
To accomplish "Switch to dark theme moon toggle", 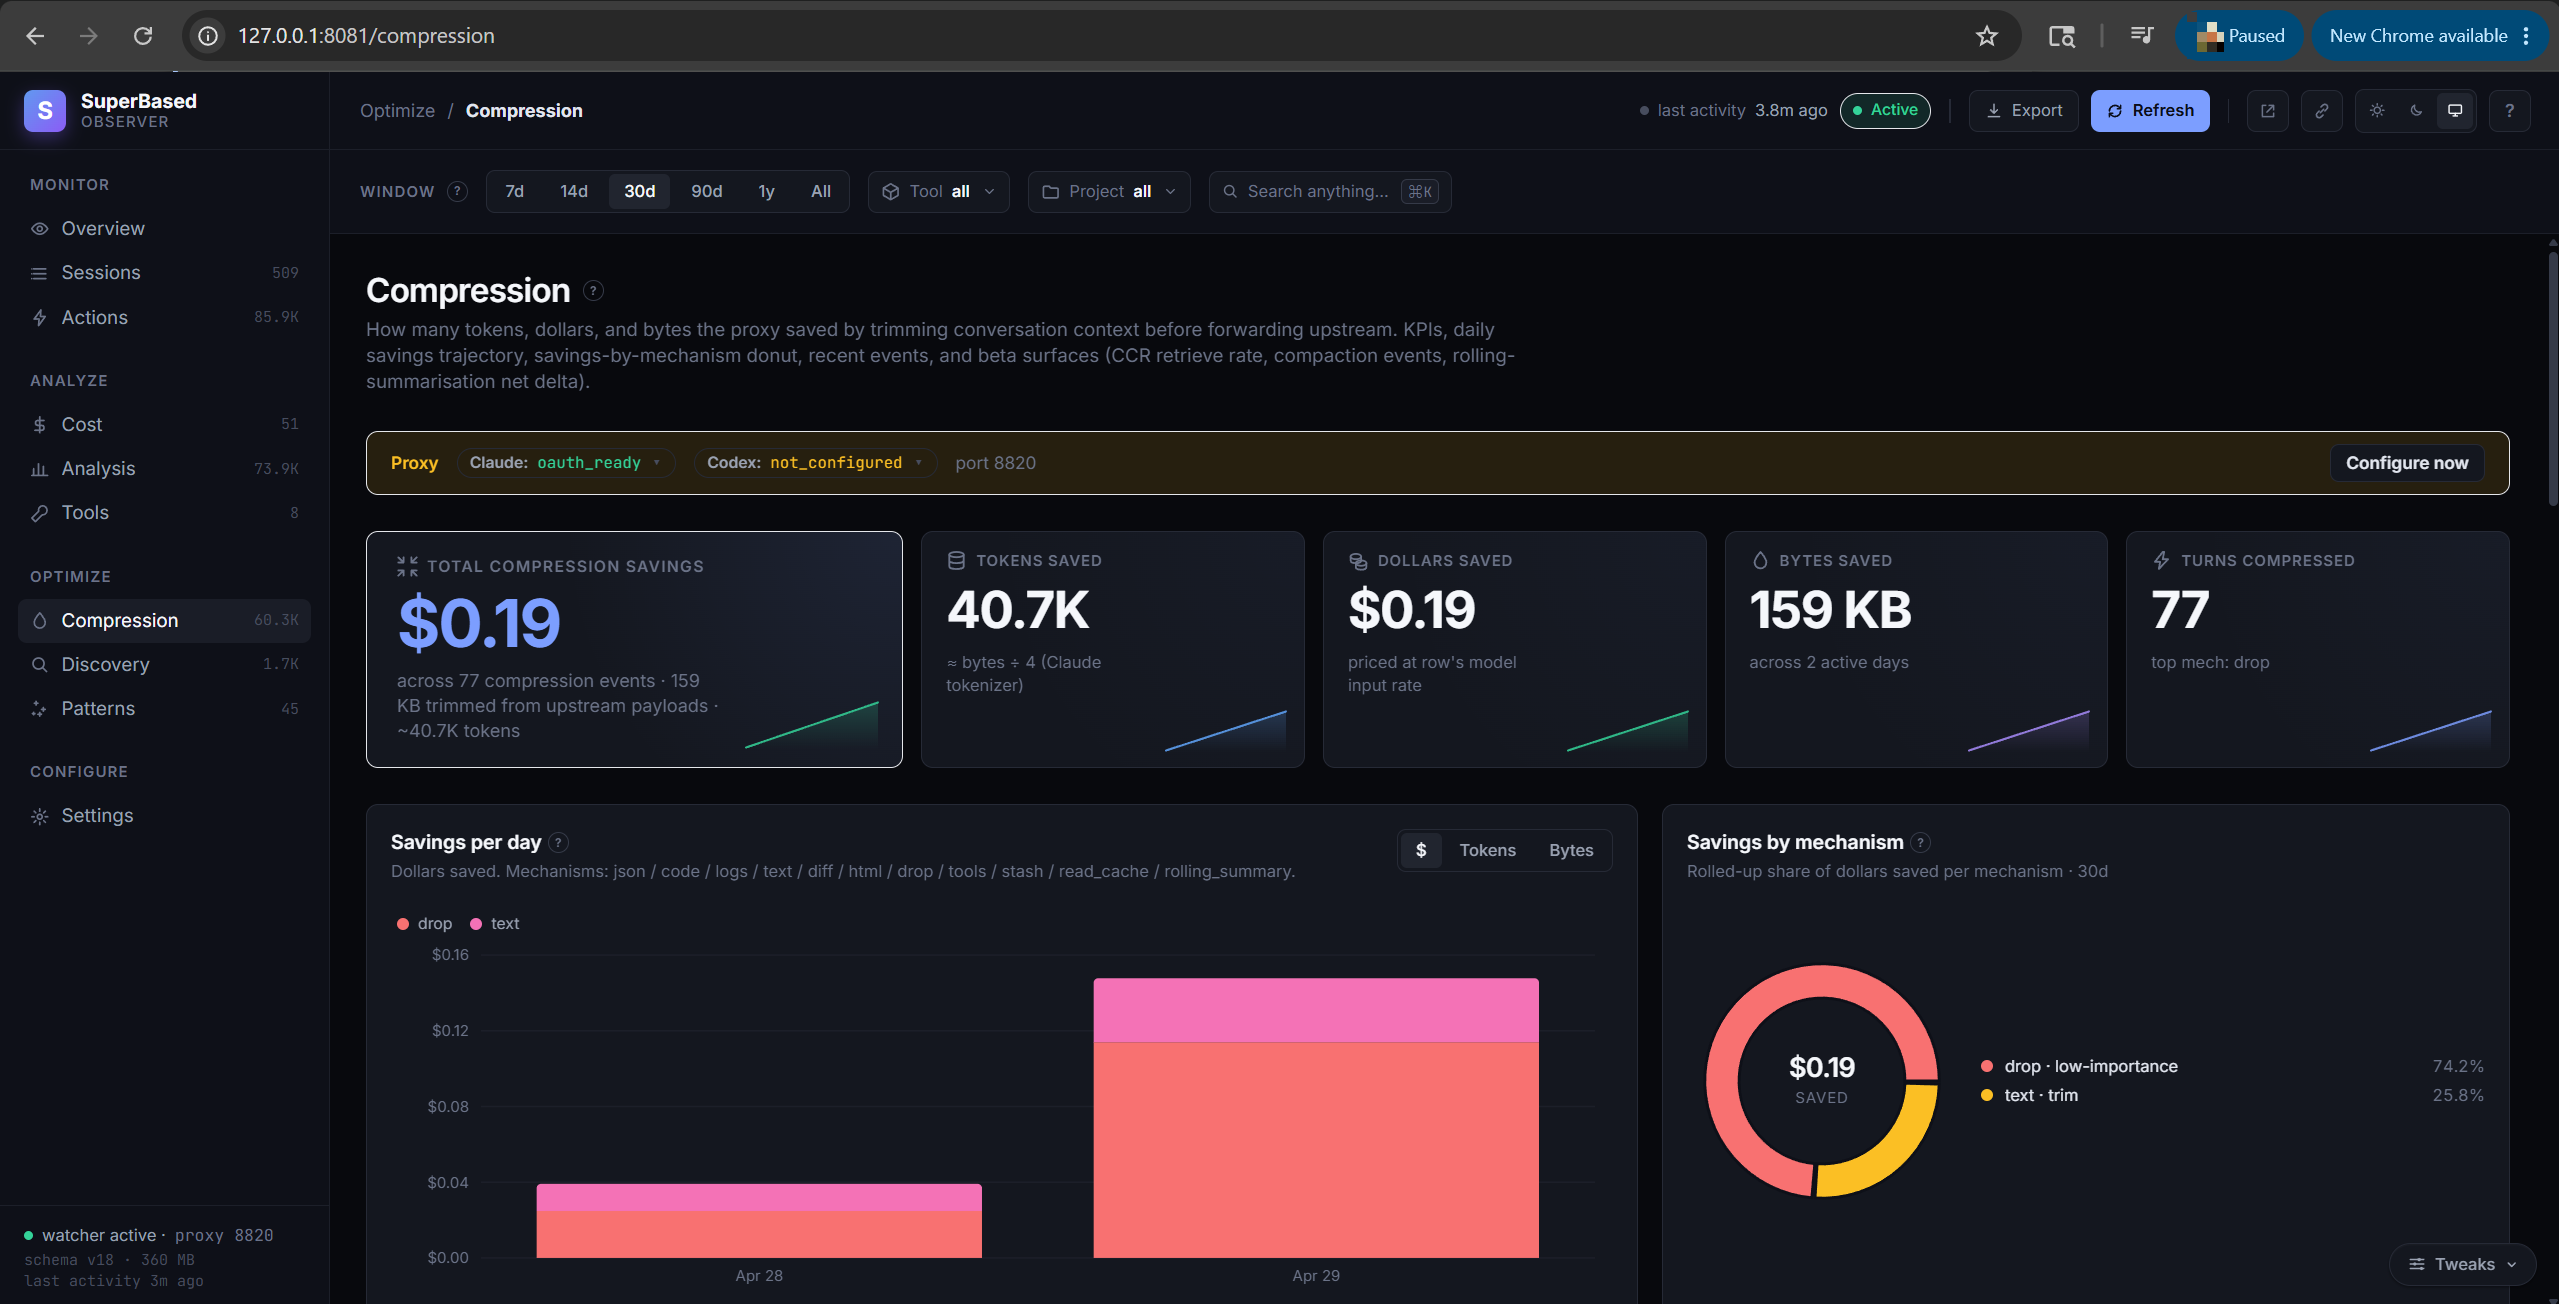I will point(2416,111).
